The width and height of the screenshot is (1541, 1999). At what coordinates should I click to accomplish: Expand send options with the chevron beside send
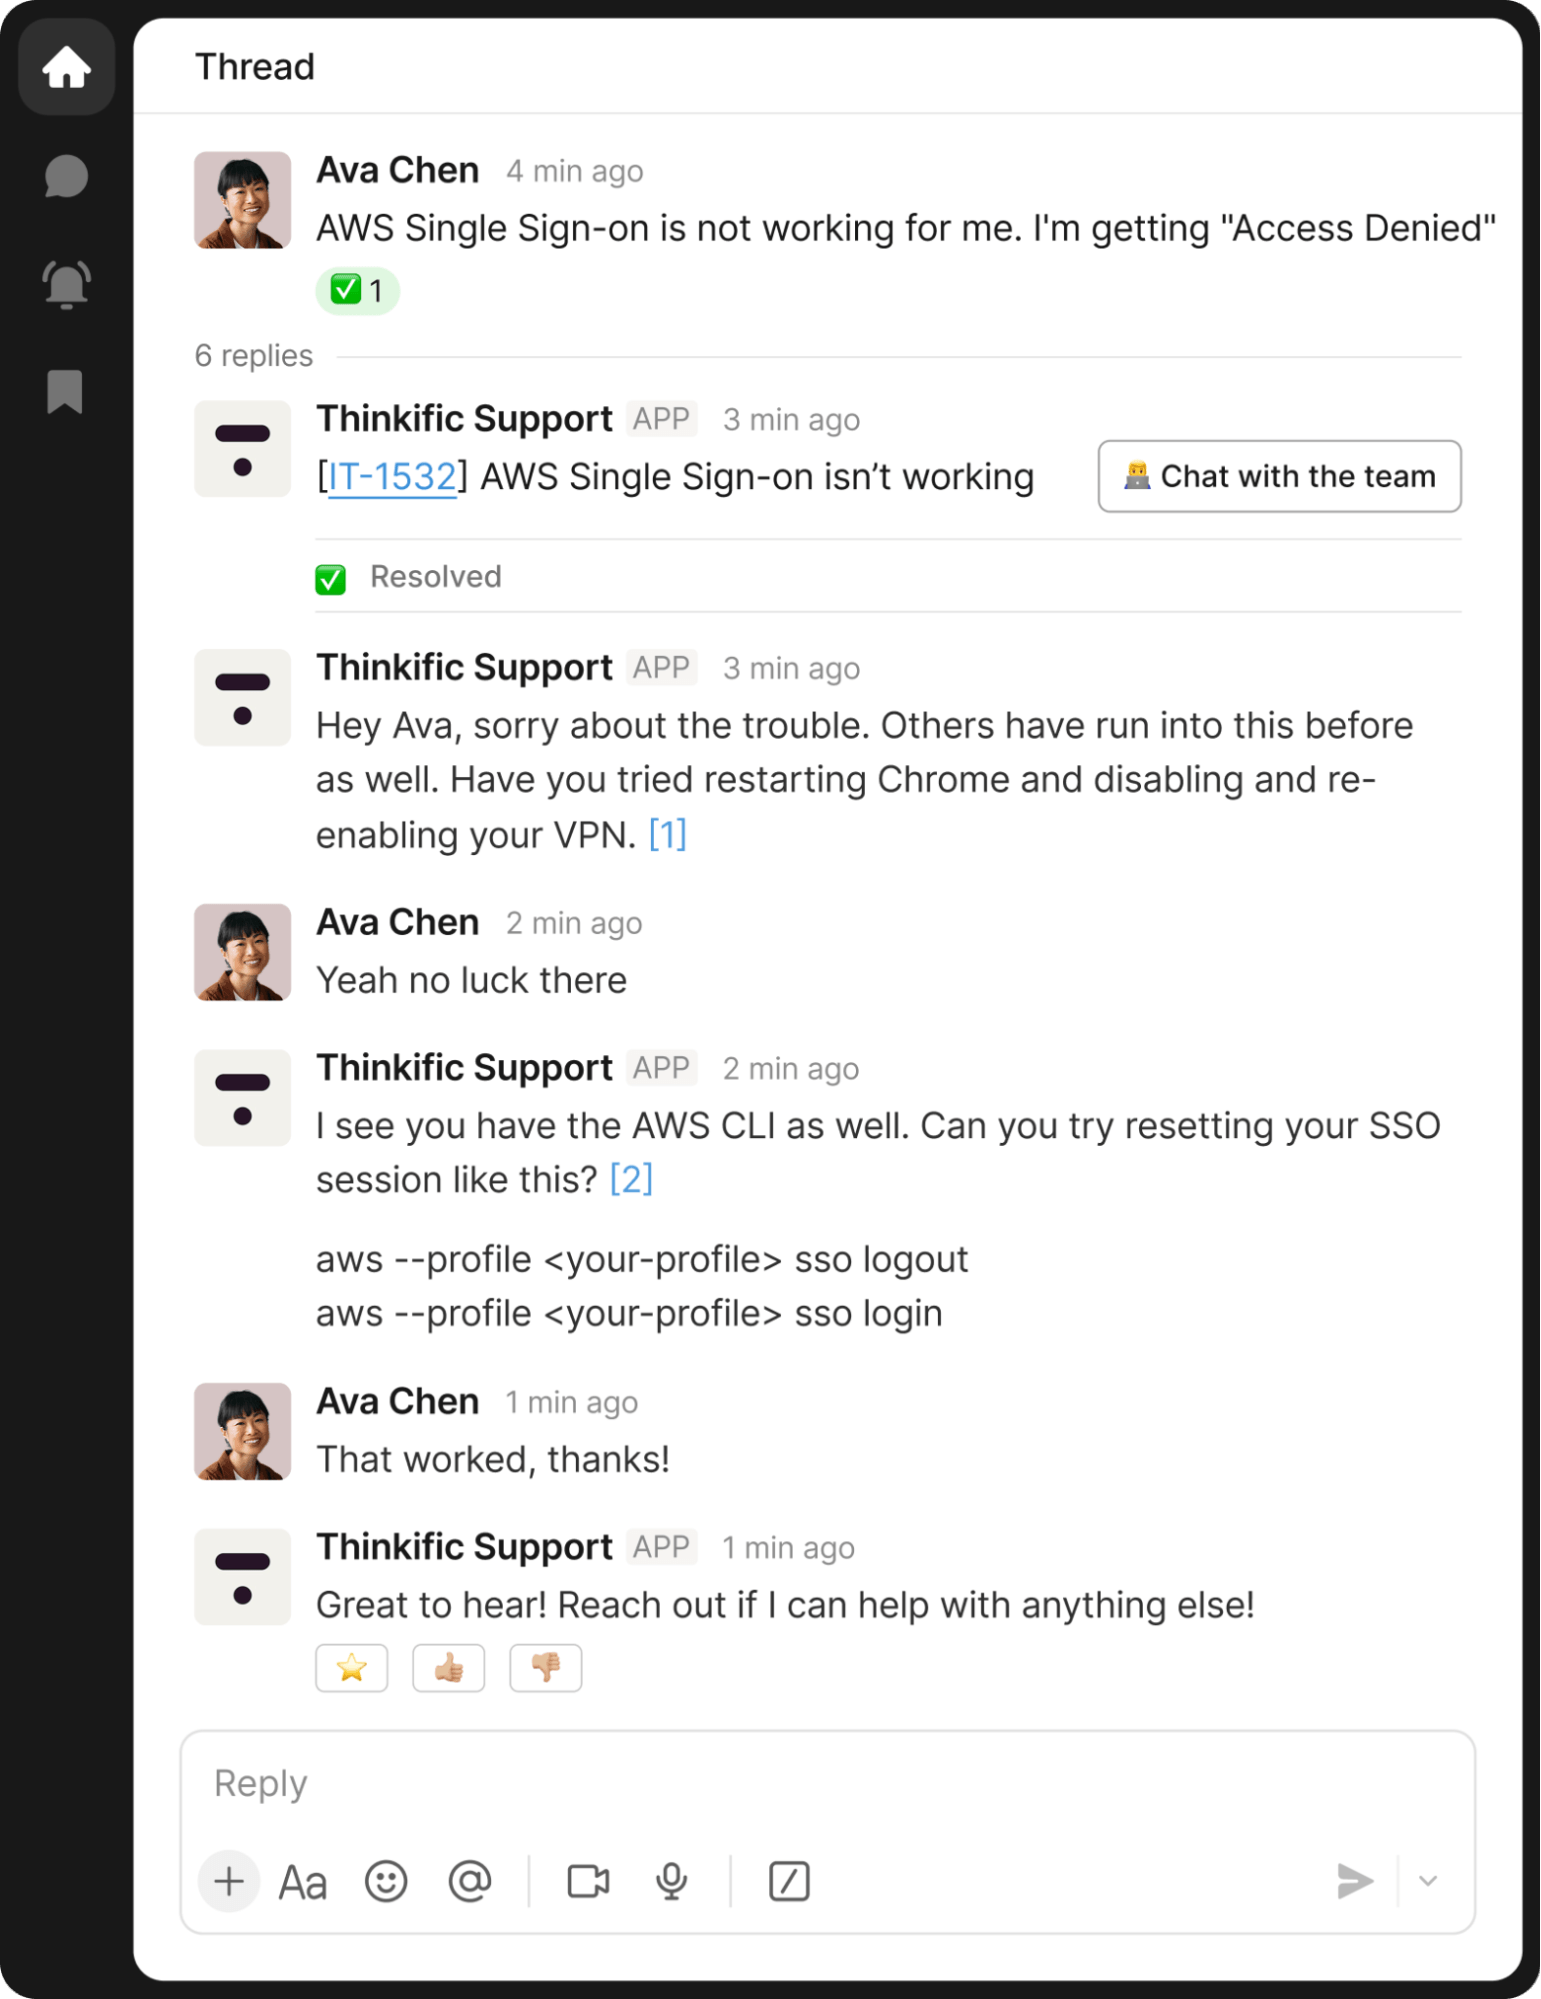click(1426, 1880)
